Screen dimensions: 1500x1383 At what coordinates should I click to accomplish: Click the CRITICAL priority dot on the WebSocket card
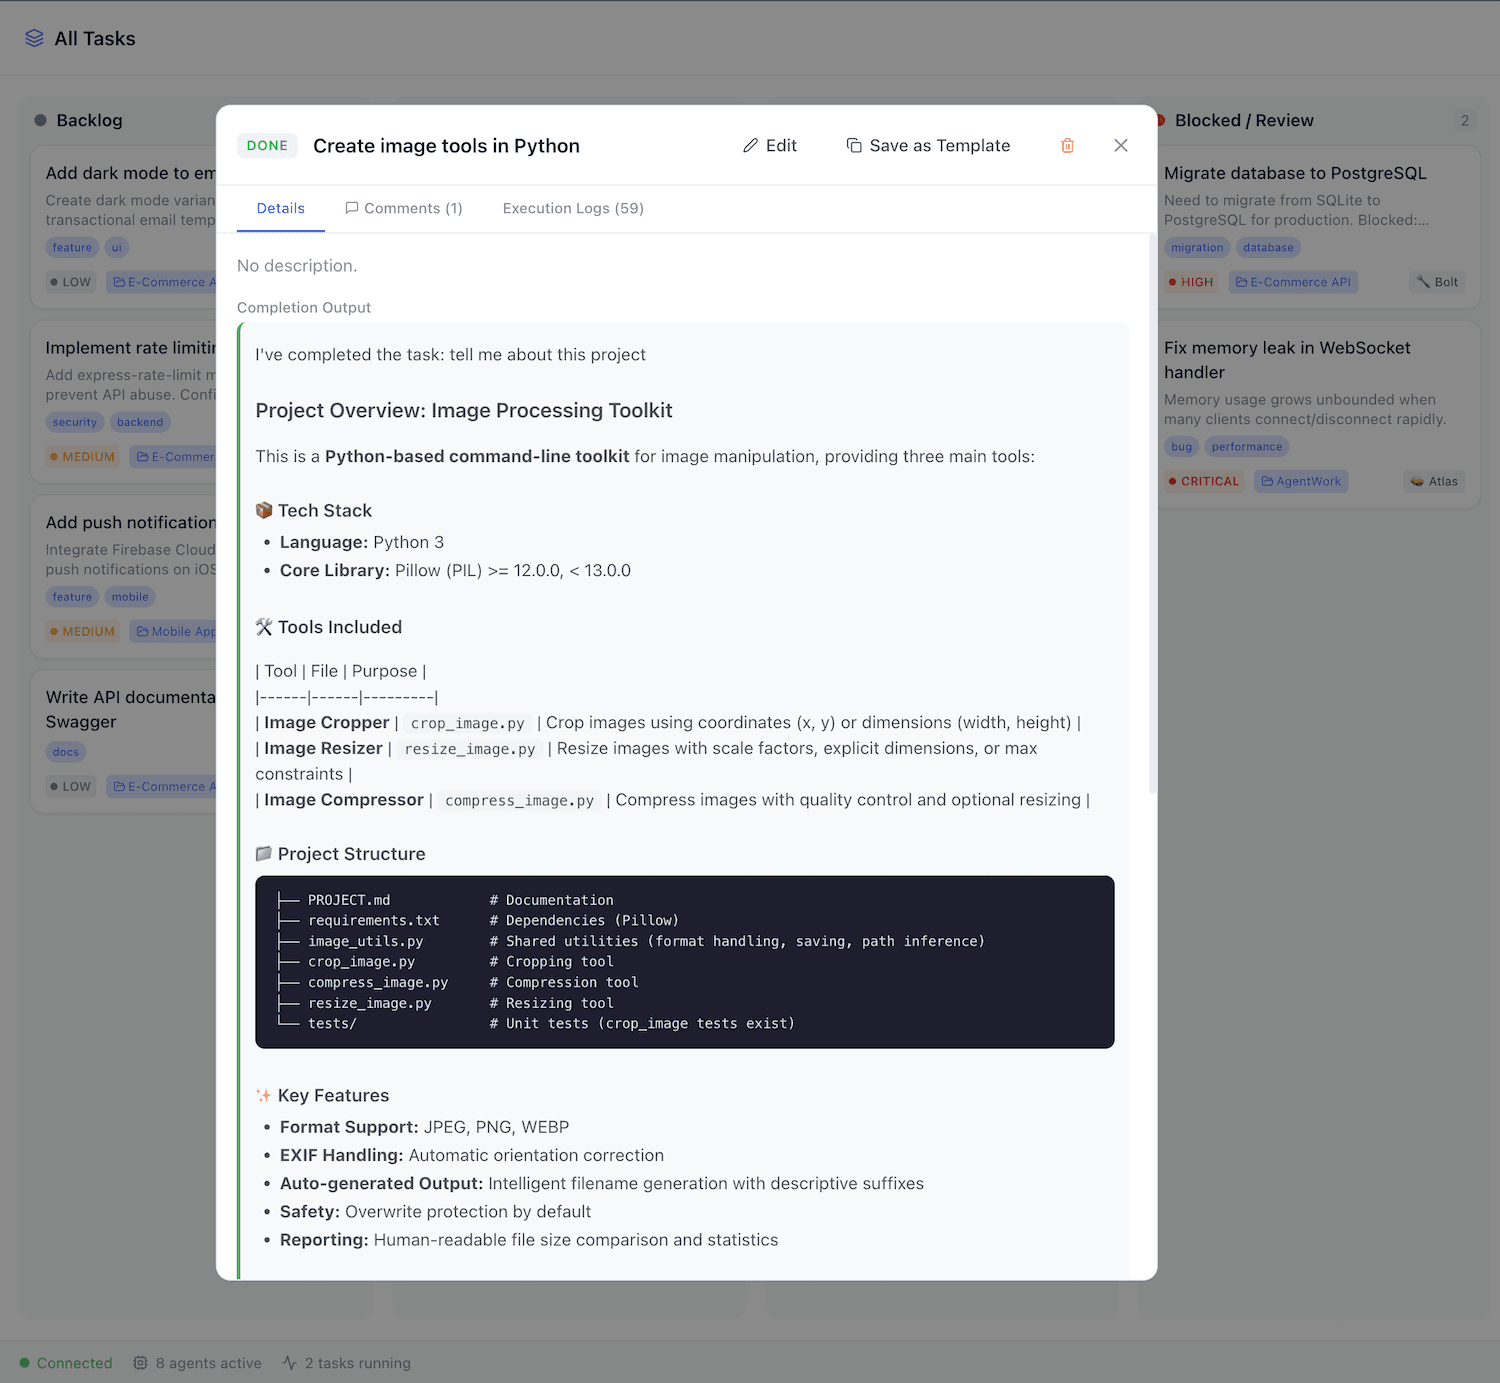click(1172, 481)
